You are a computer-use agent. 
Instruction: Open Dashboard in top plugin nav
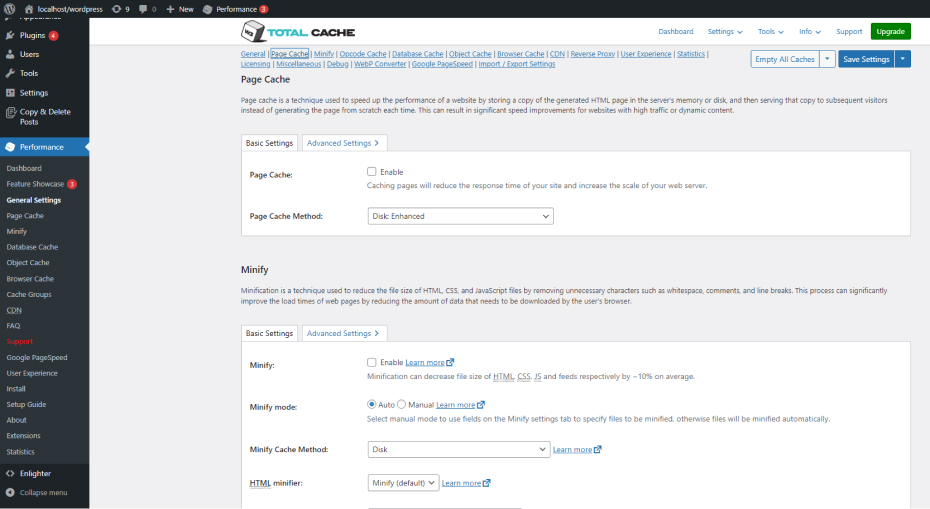point(676,31)
